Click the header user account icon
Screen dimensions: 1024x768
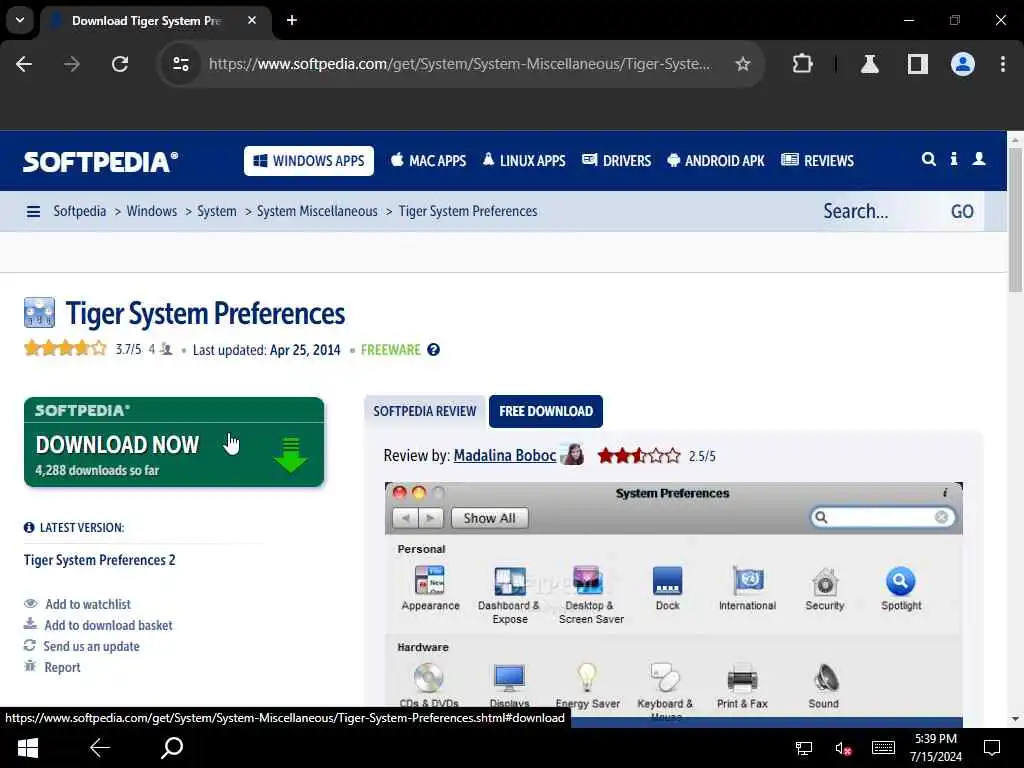click(x=979, y=159)
